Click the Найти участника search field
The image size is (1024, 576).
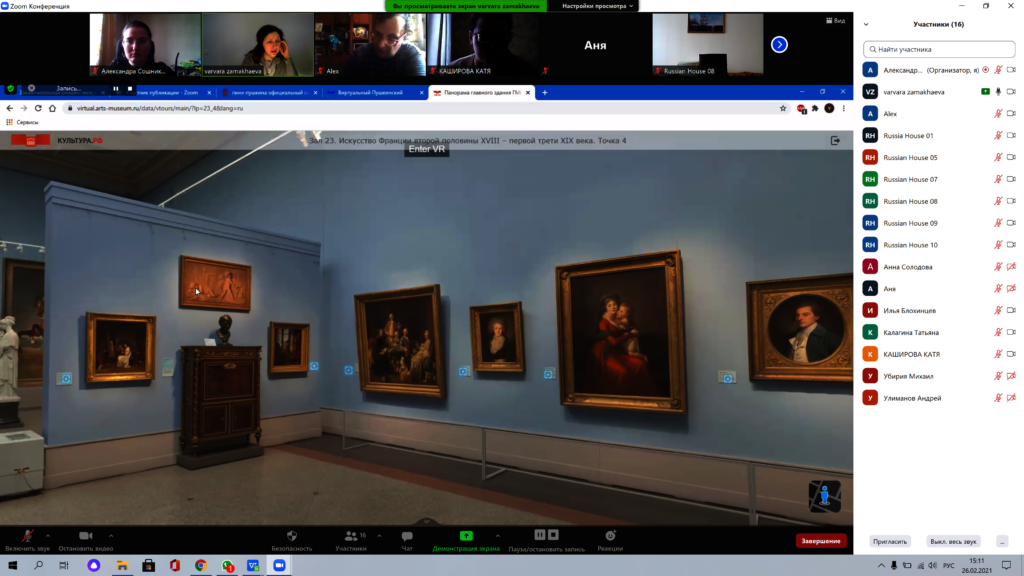click(939, 49)
